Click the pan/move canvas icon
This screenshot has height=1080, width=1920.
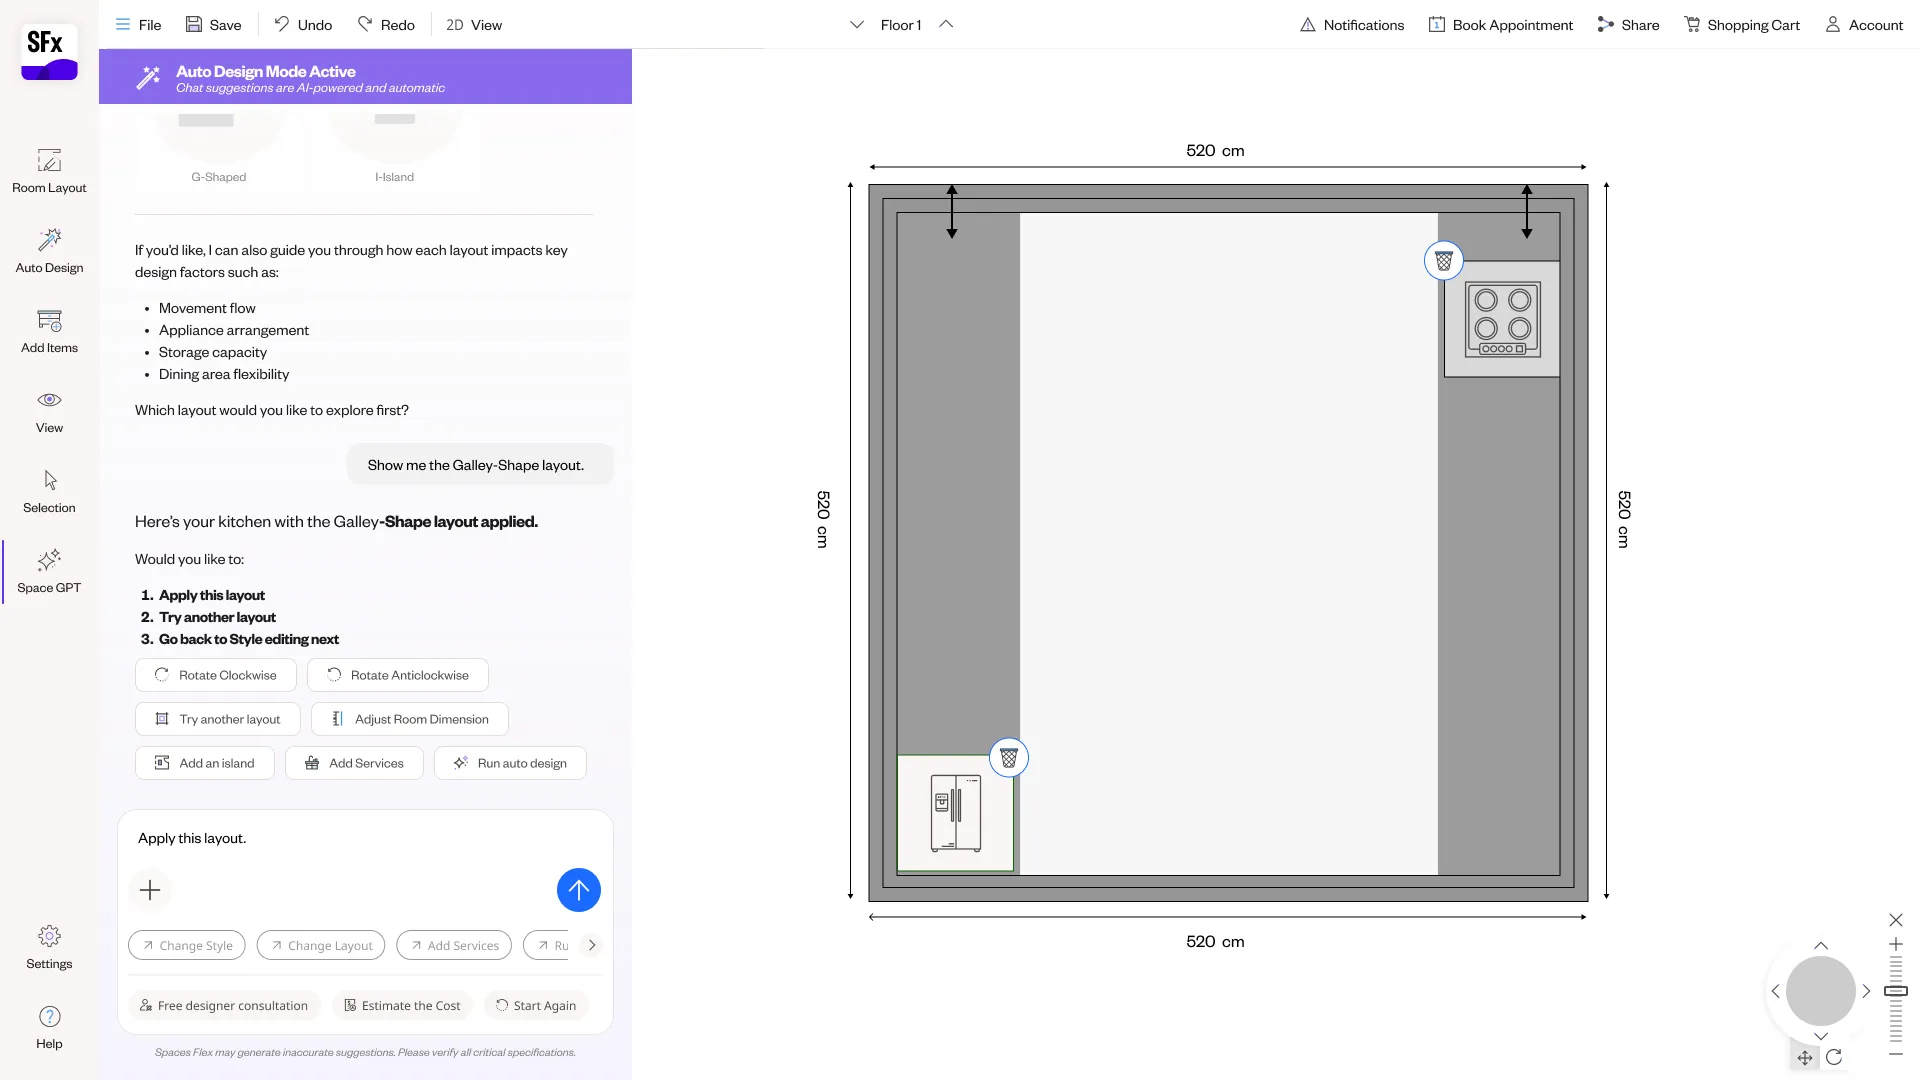tap(1805, 1058)
